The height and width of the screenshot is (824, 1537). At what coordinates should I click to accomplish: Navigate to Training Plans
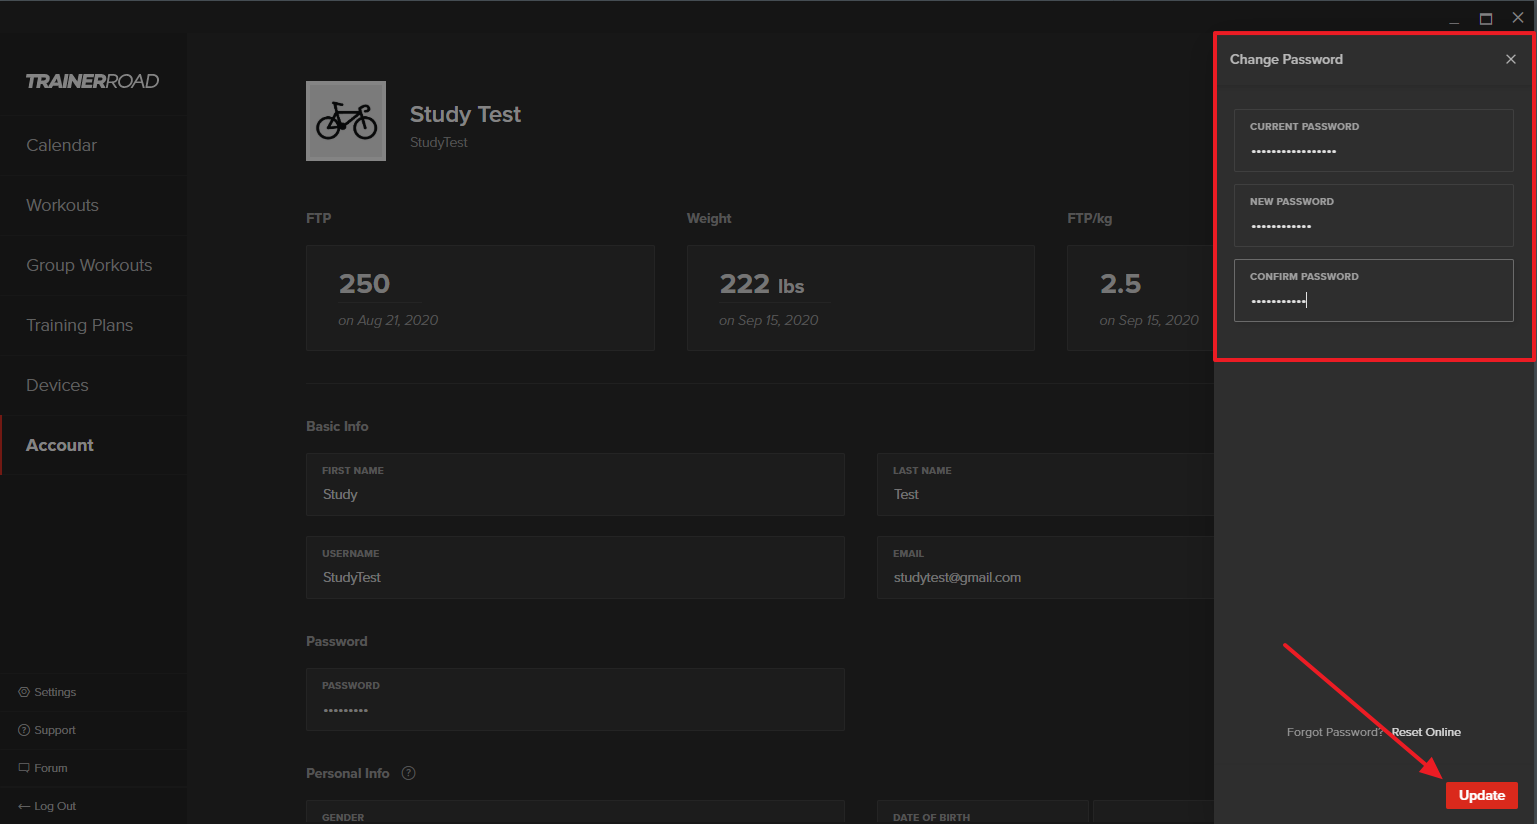click(x=93, y=325)
